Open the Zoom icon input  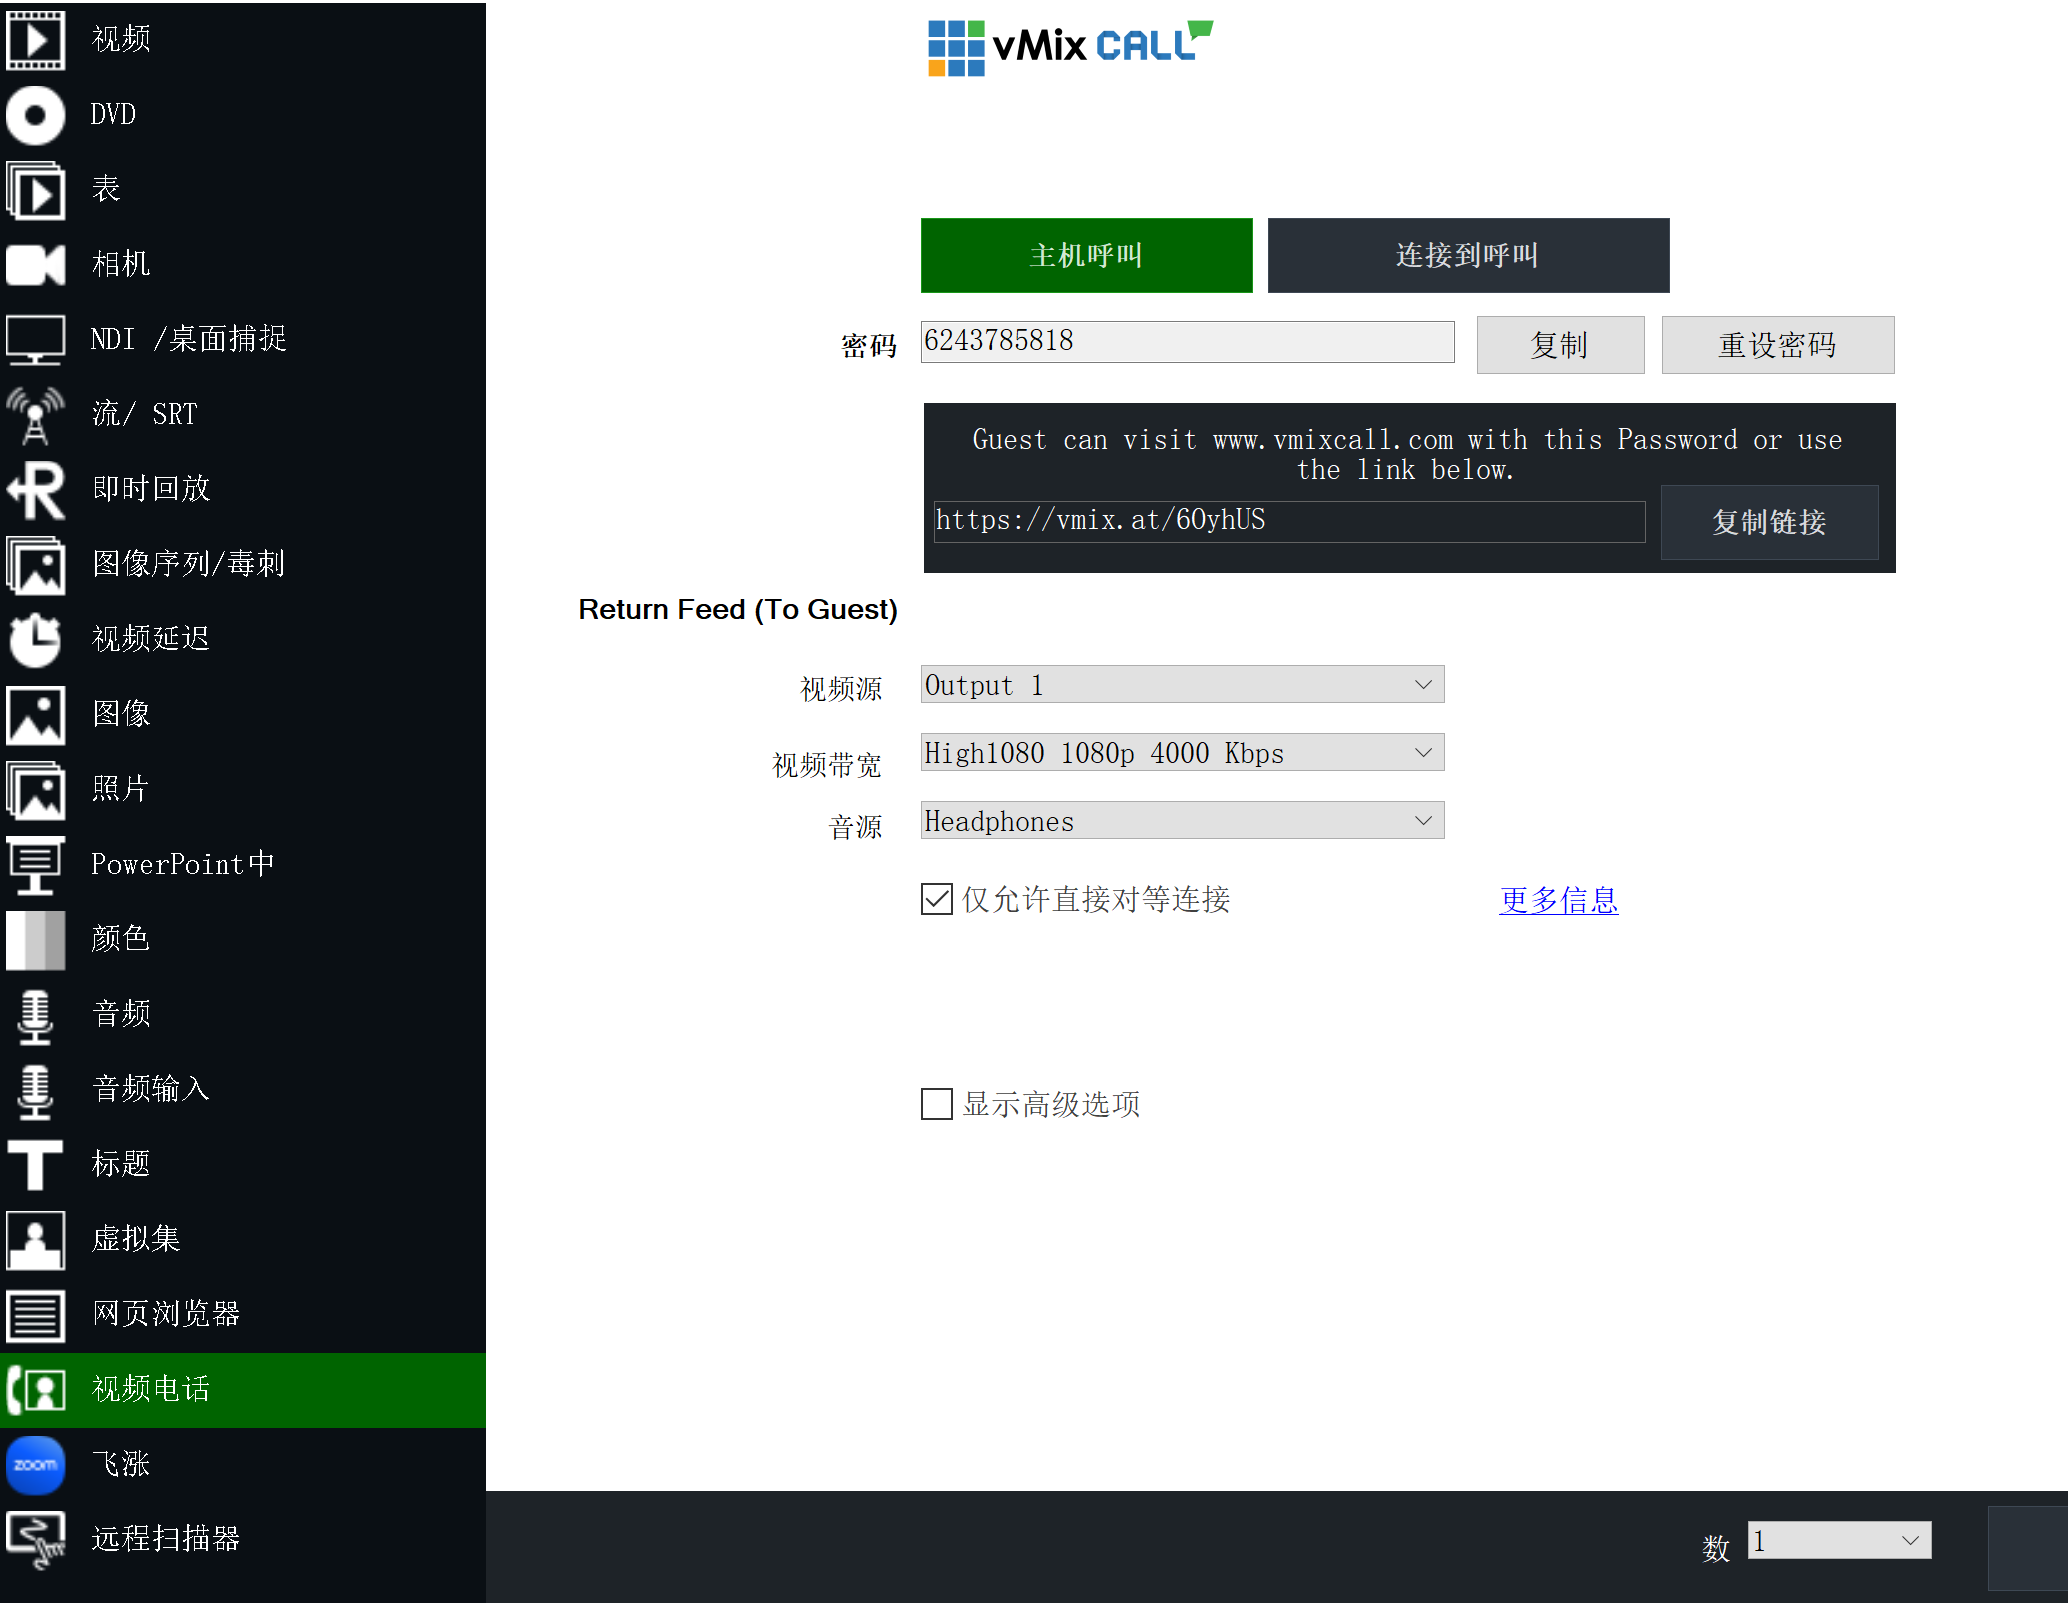(36, 1465)
